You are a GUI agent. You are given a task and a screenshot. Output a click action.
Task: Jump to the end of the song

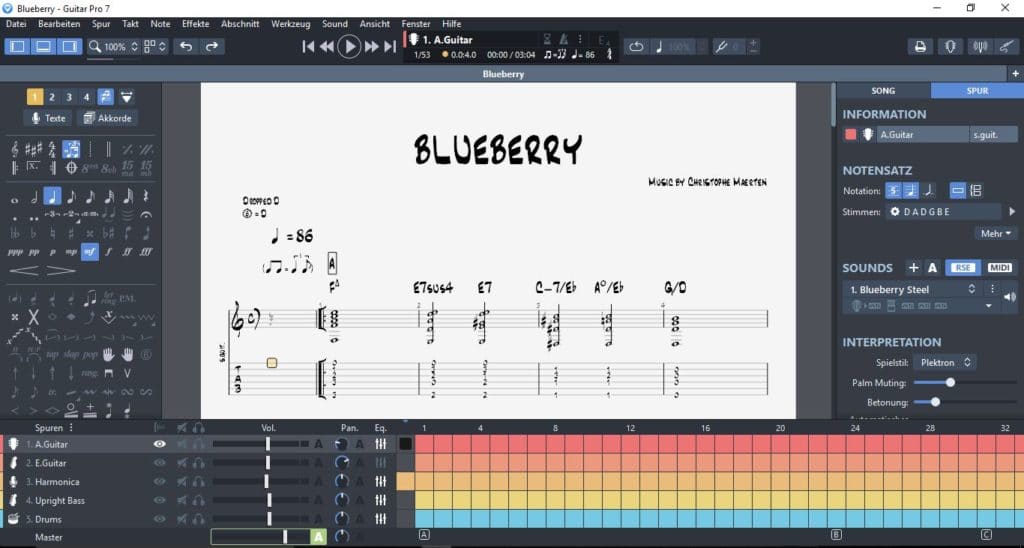coord(390,46)
